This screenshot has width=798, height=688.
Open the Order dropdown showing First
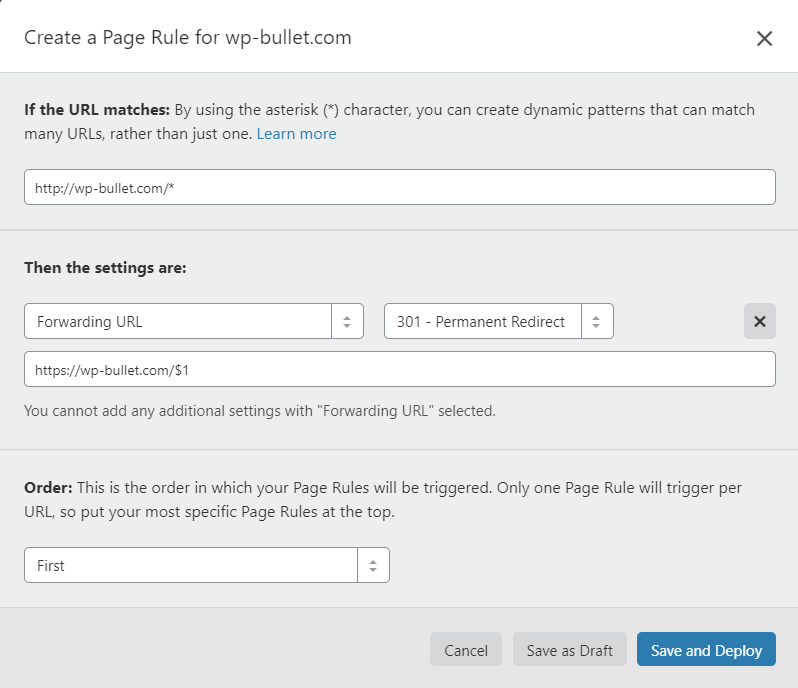pyautogui.click(x=207, y=565)
